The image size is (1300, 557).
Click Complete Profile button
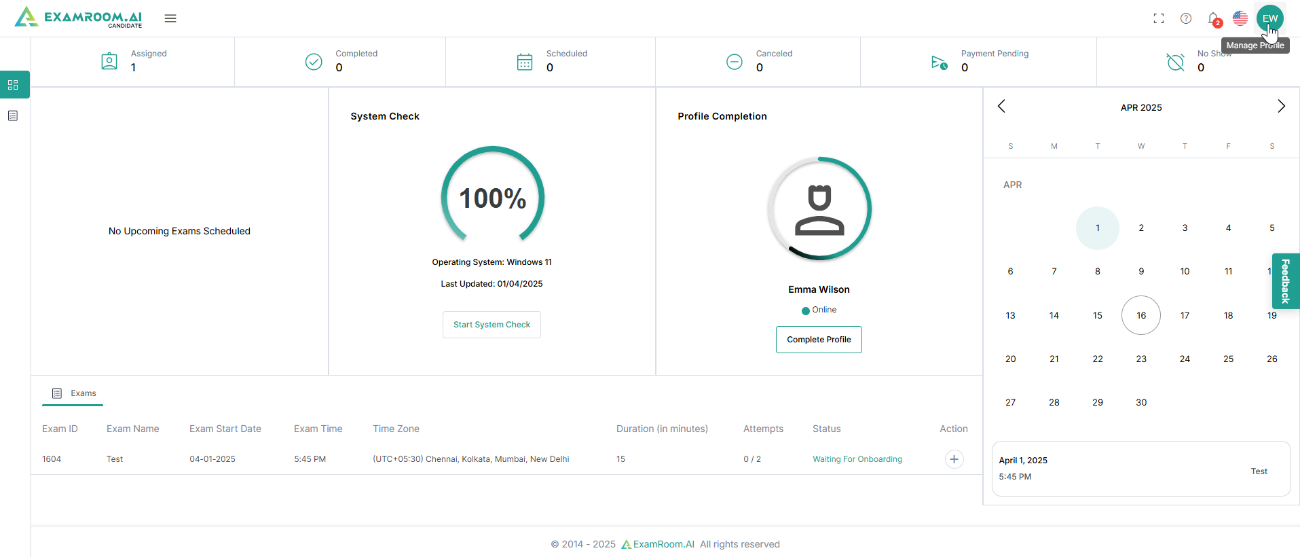[818, 340]
